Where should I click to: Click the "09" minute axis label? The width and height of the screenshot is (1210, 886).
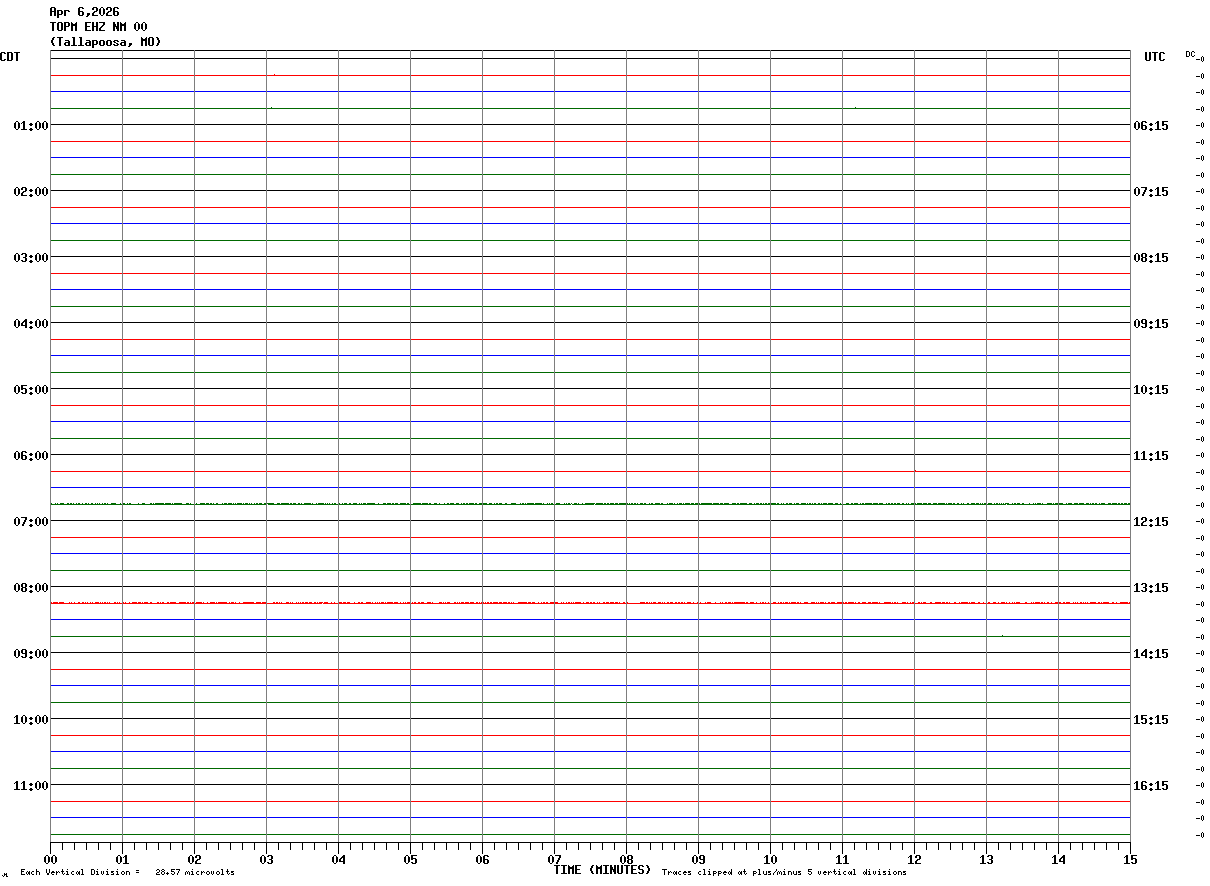pyautogui.click(x=699, y=859)
